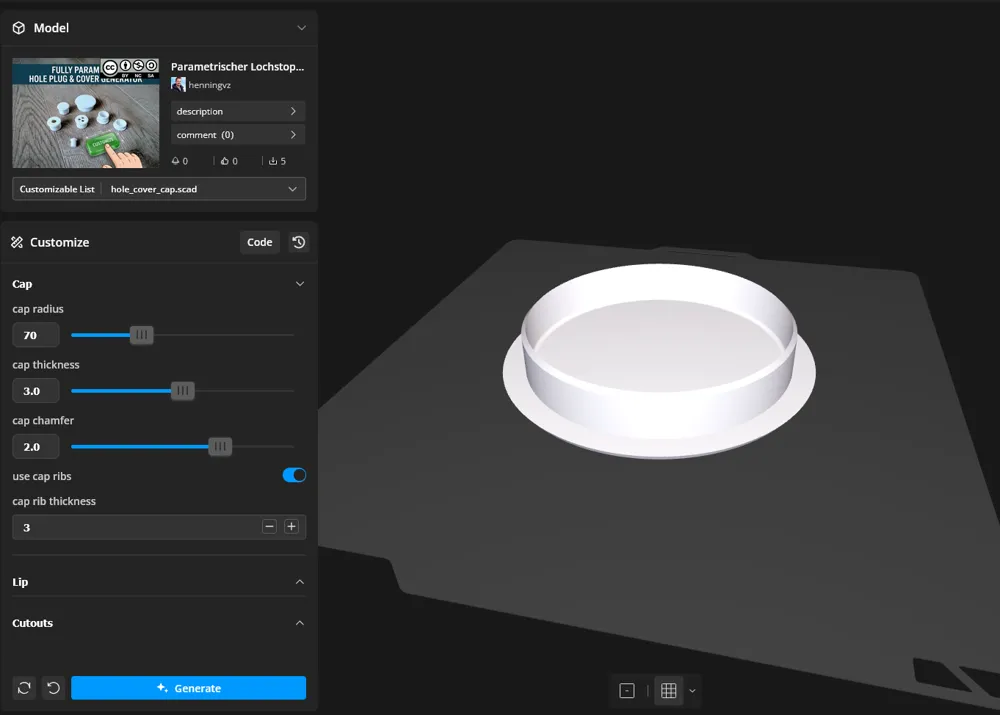Decrease cap rib thickness with minus
The height and width of the screenshot is (715, 1000).
tap(269, 526)
